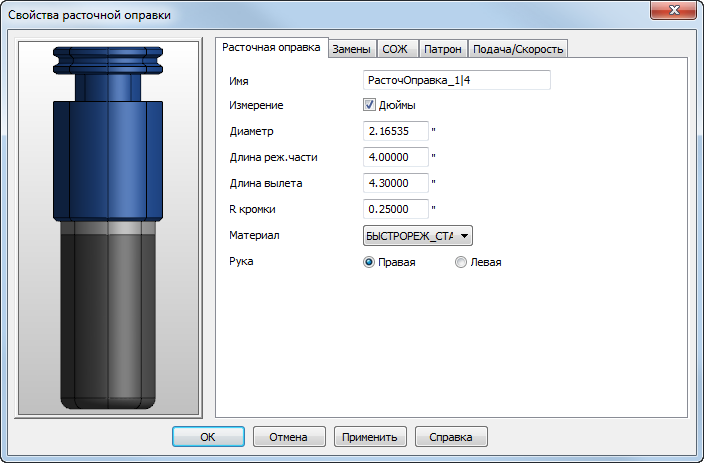Click the Длина вылета label
The height and width of the screenshot is (463, 704).
click(266, 184)
